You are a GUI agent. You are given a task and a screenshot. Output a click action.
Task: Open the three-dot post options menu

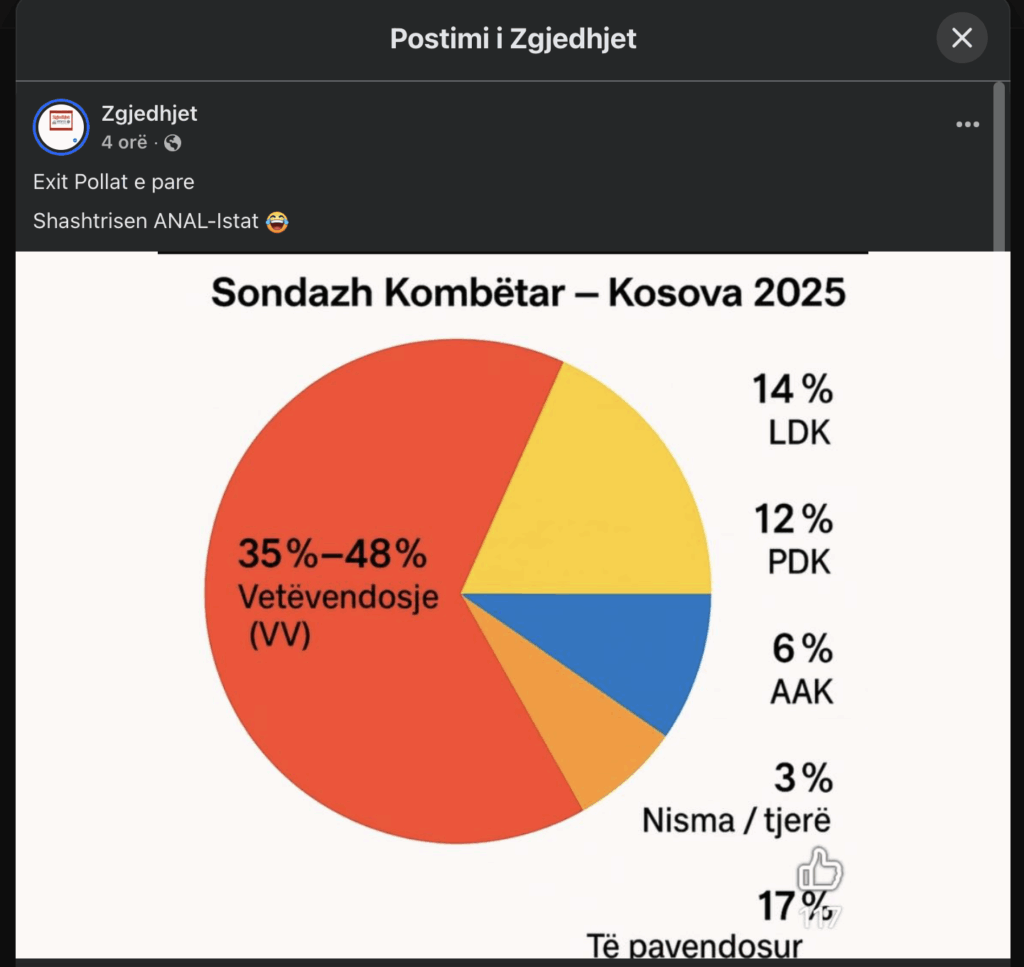click(x=967, y=125)
